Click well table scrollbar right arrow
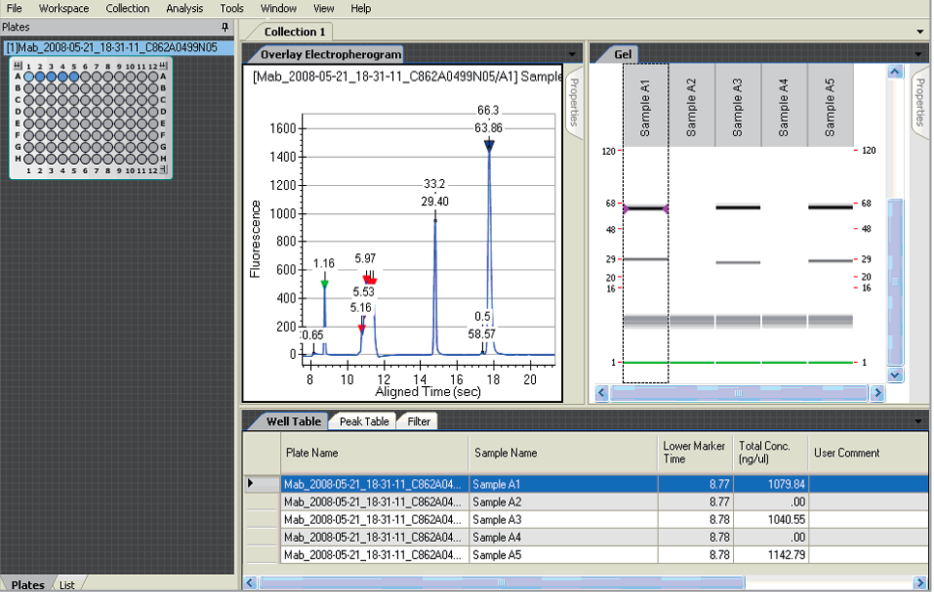Image resolution: width=934 pixels, height=594 pixels. click(x=920, y=582)
